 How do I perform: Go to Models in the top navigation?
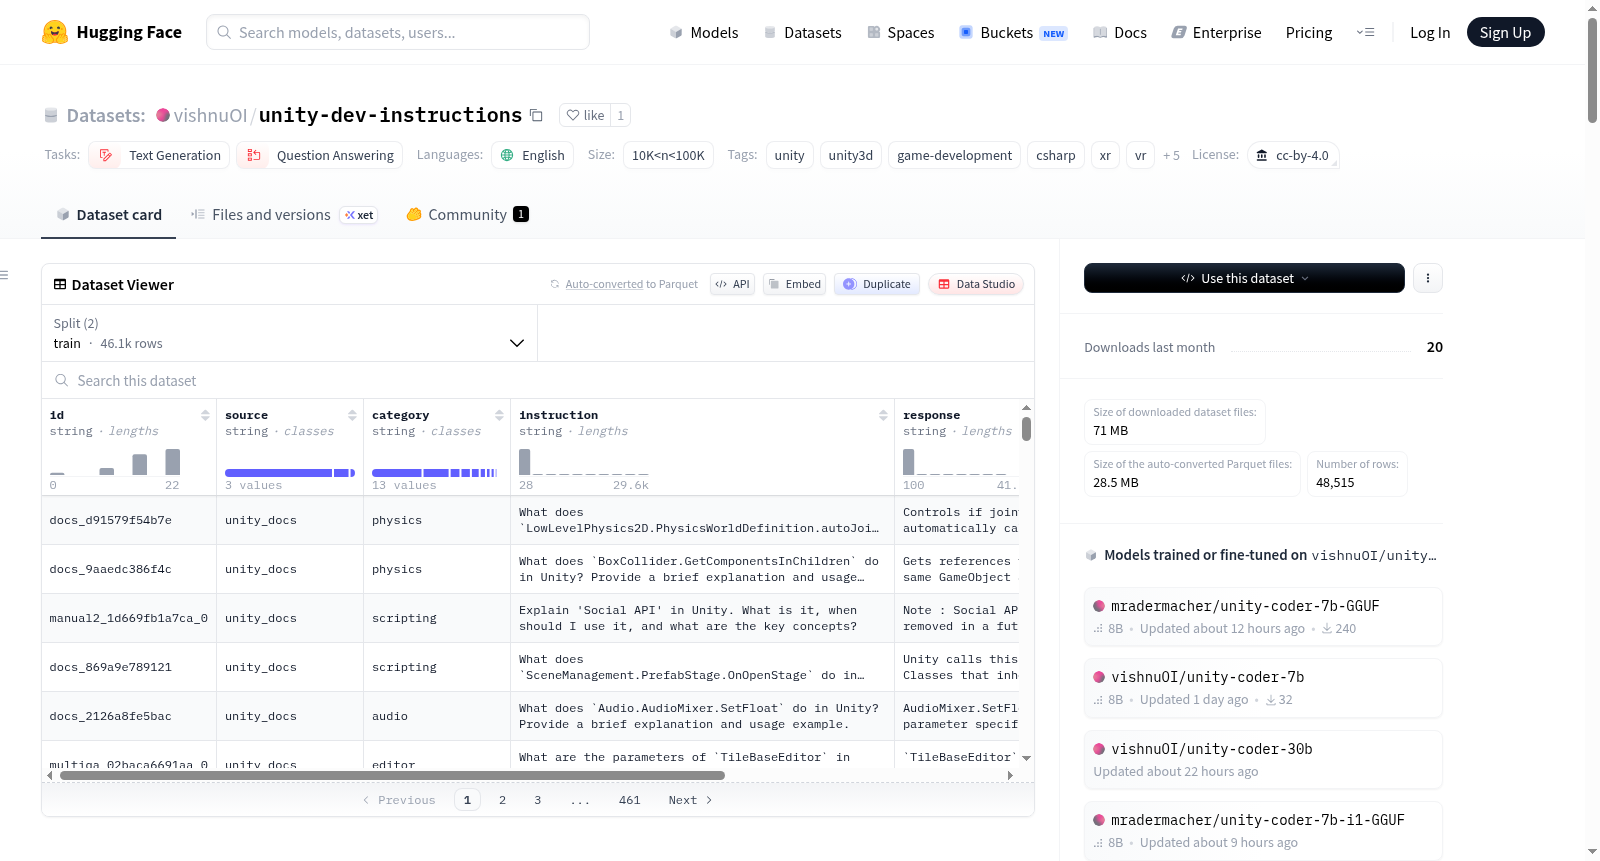coord(704,32)
